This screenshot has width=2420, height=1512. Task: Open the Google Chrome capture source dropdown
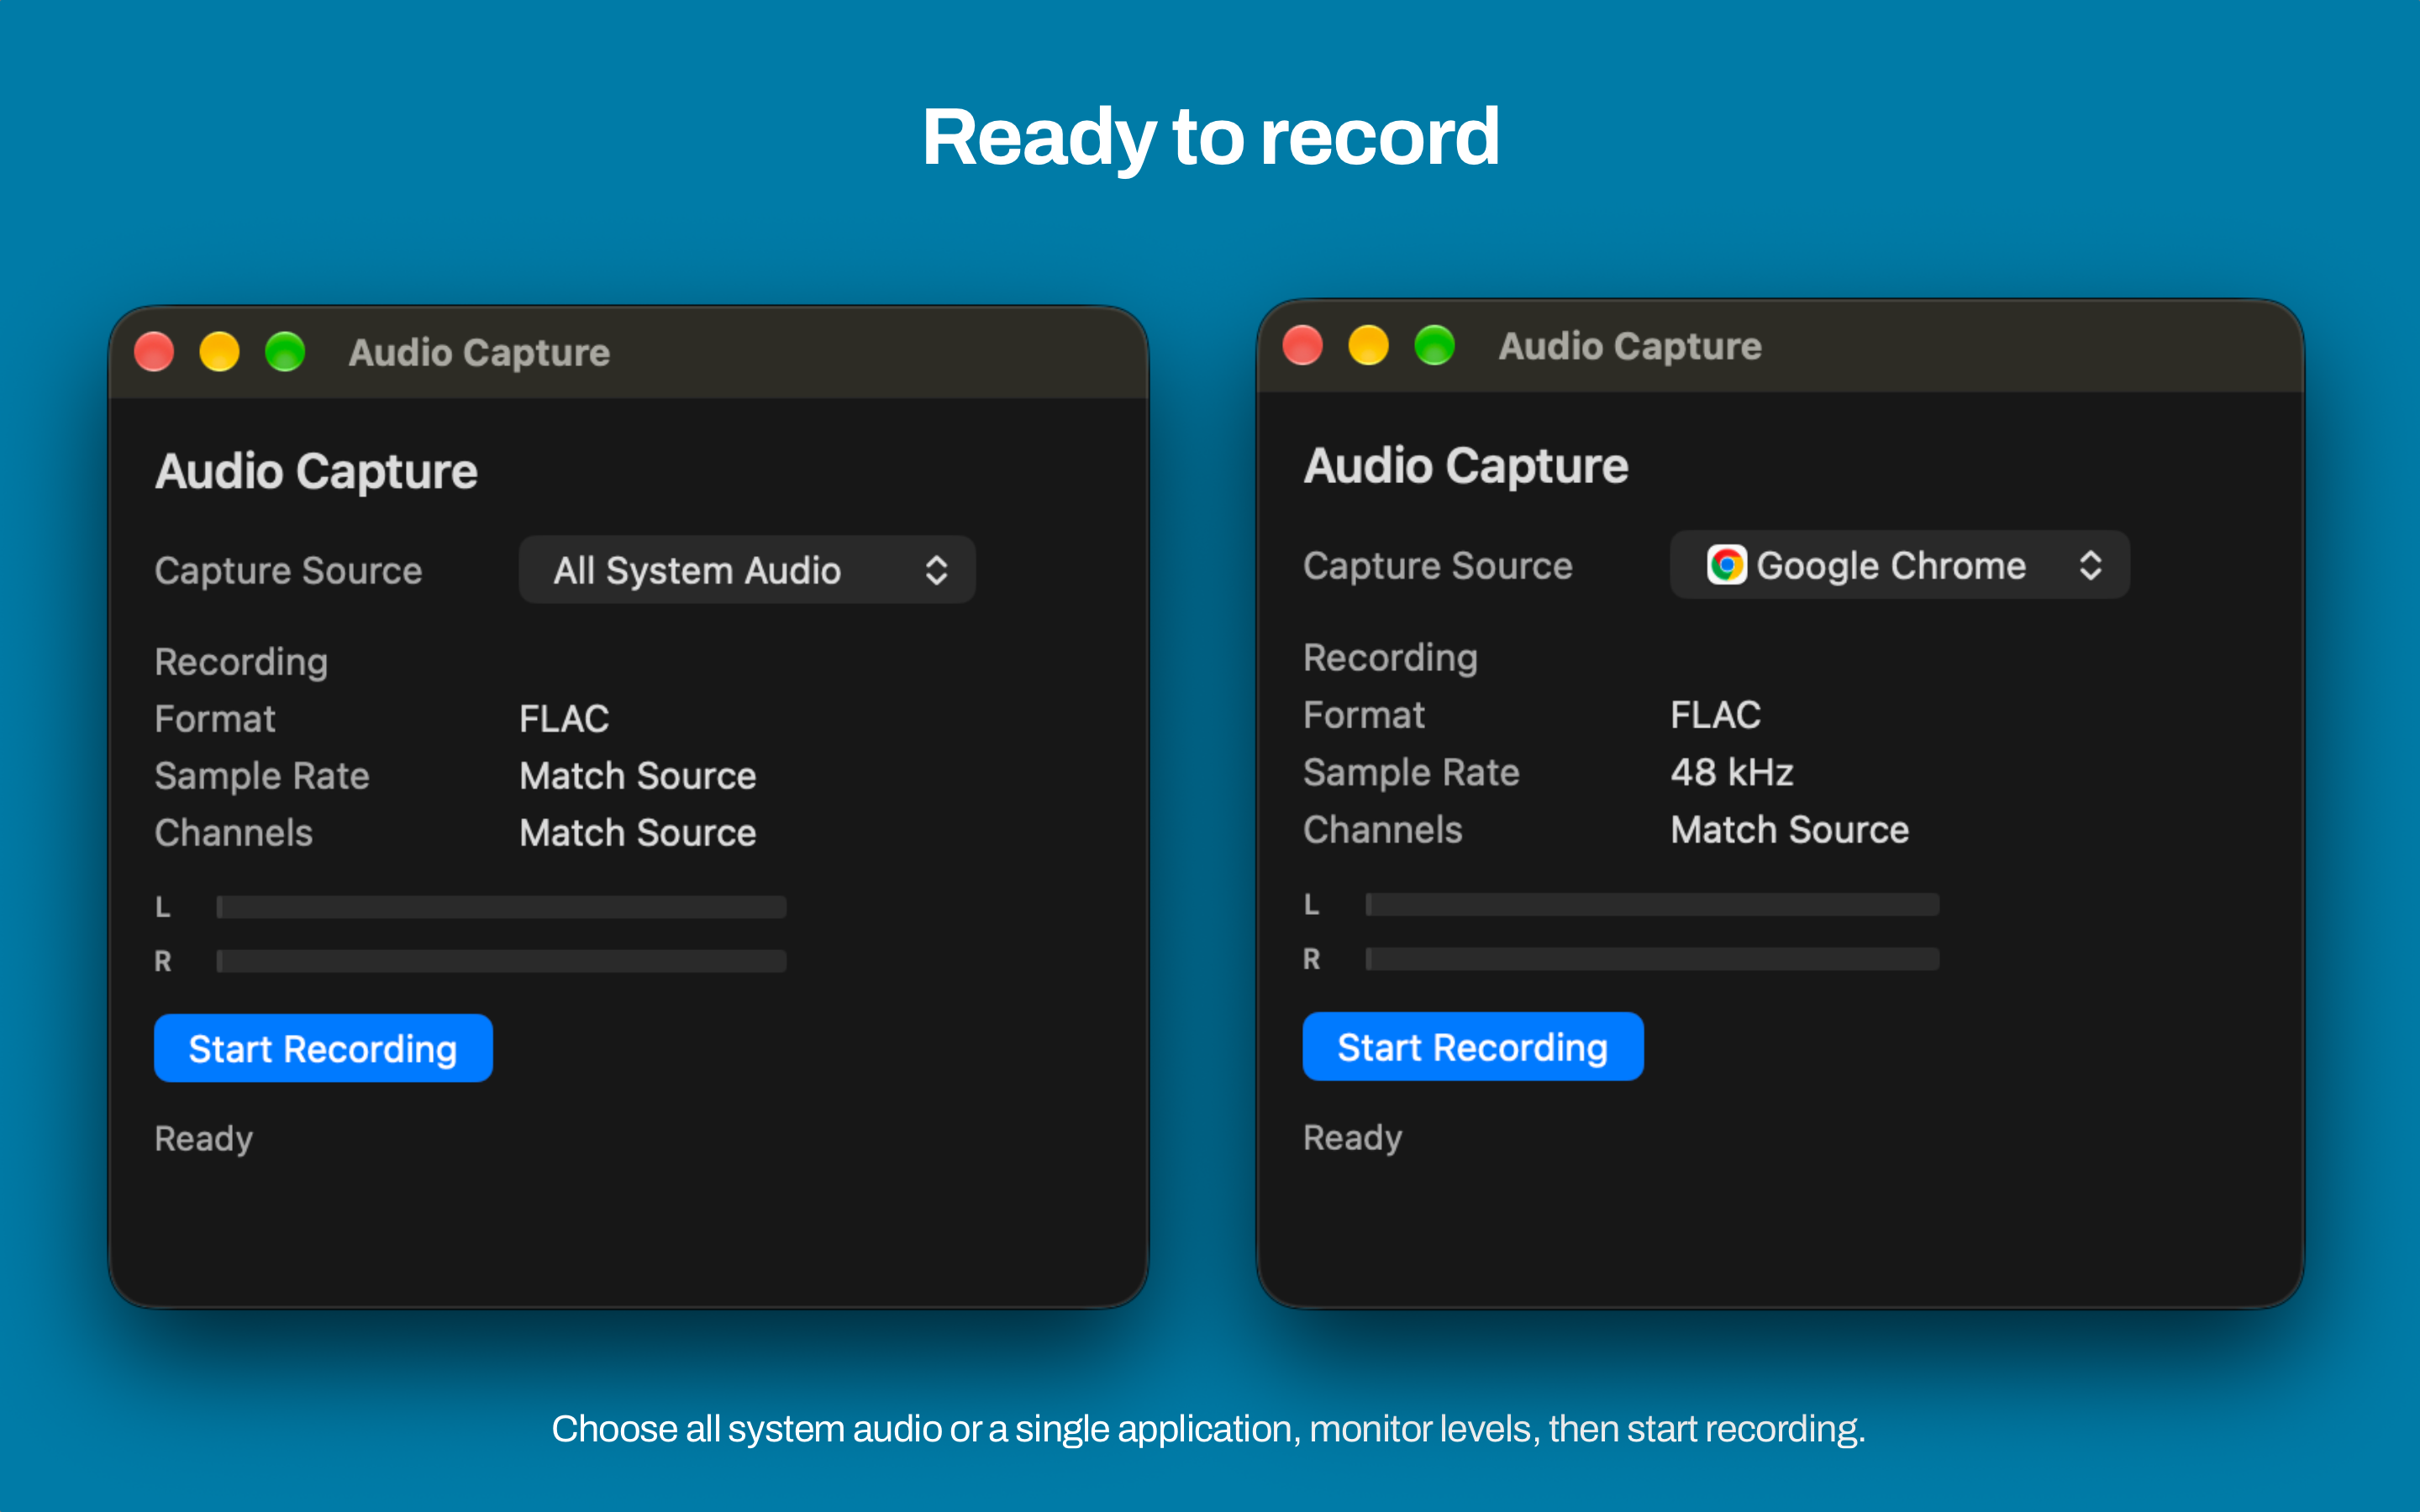[1900, 565]
